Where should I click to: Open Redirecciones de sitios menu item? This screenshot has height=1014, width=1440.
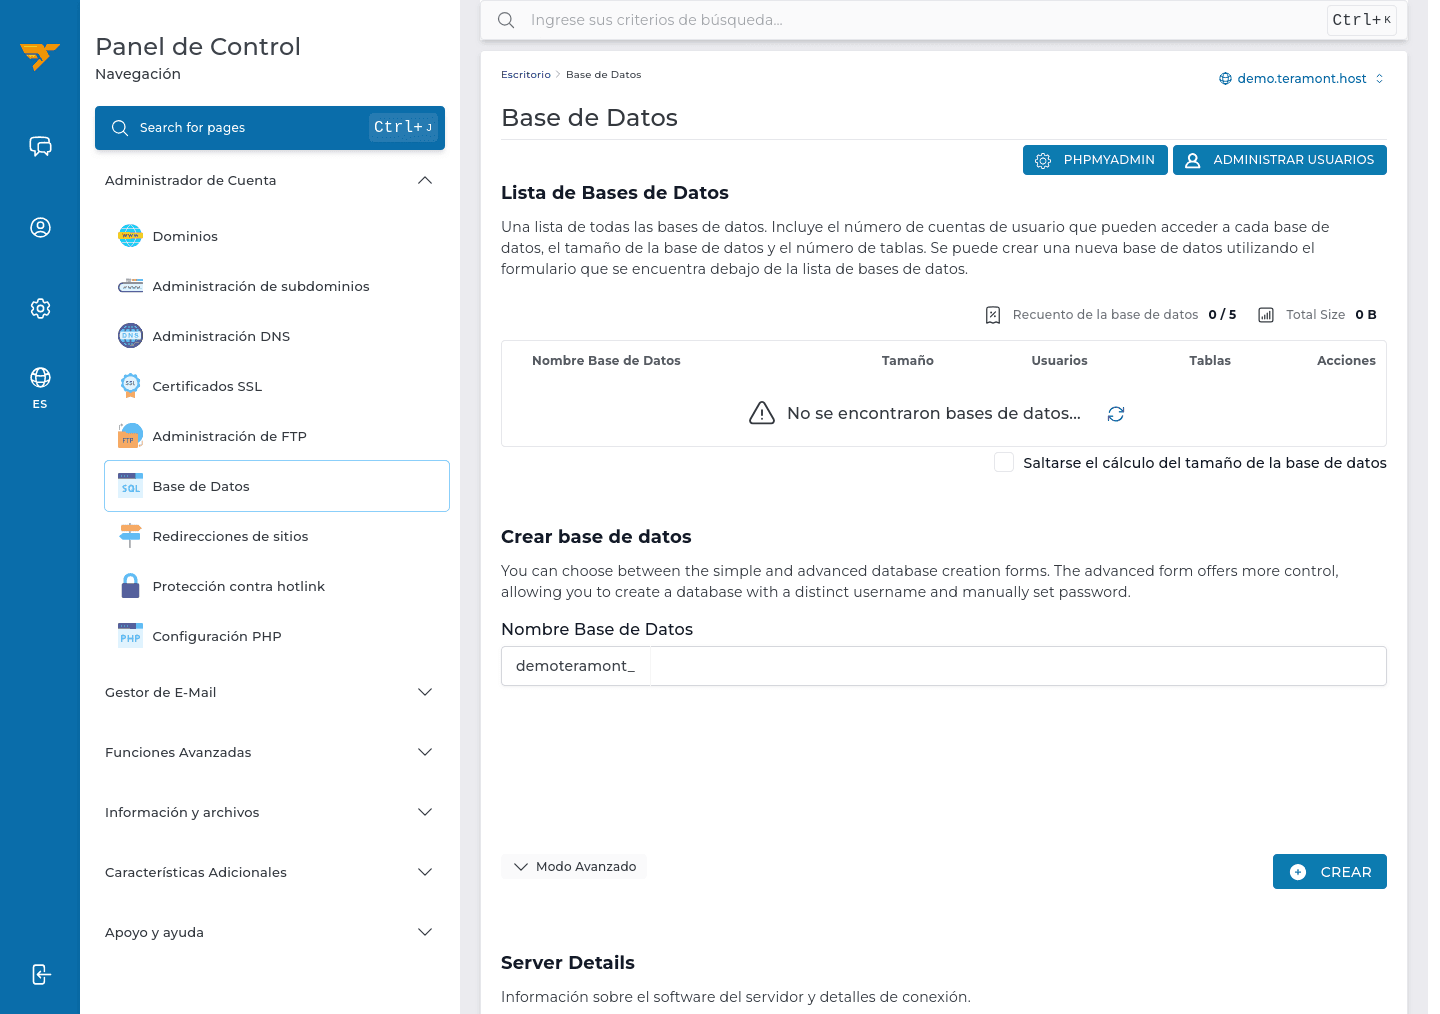coord(277,536)
